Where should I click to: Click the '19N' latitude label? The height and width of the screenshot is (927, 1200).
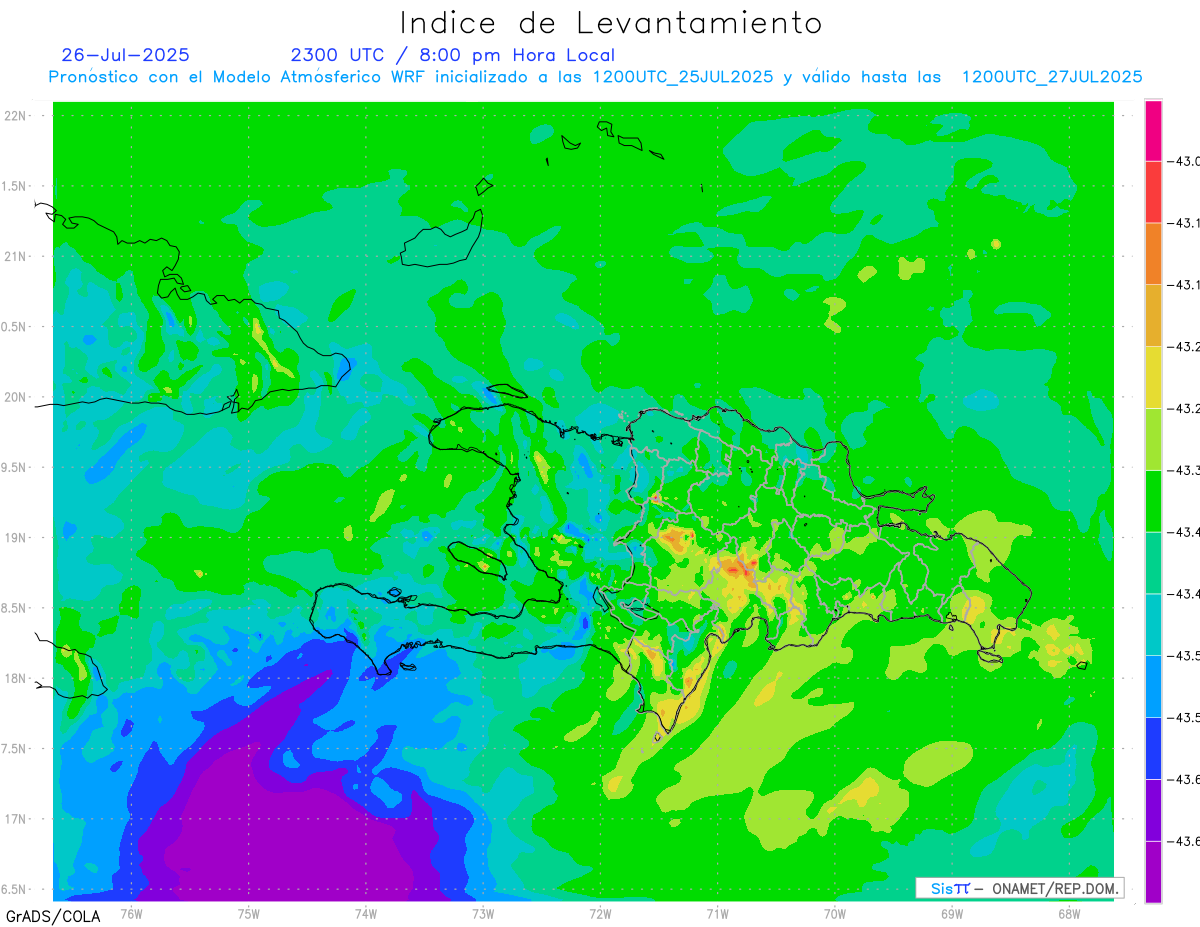tap(16, 538)
